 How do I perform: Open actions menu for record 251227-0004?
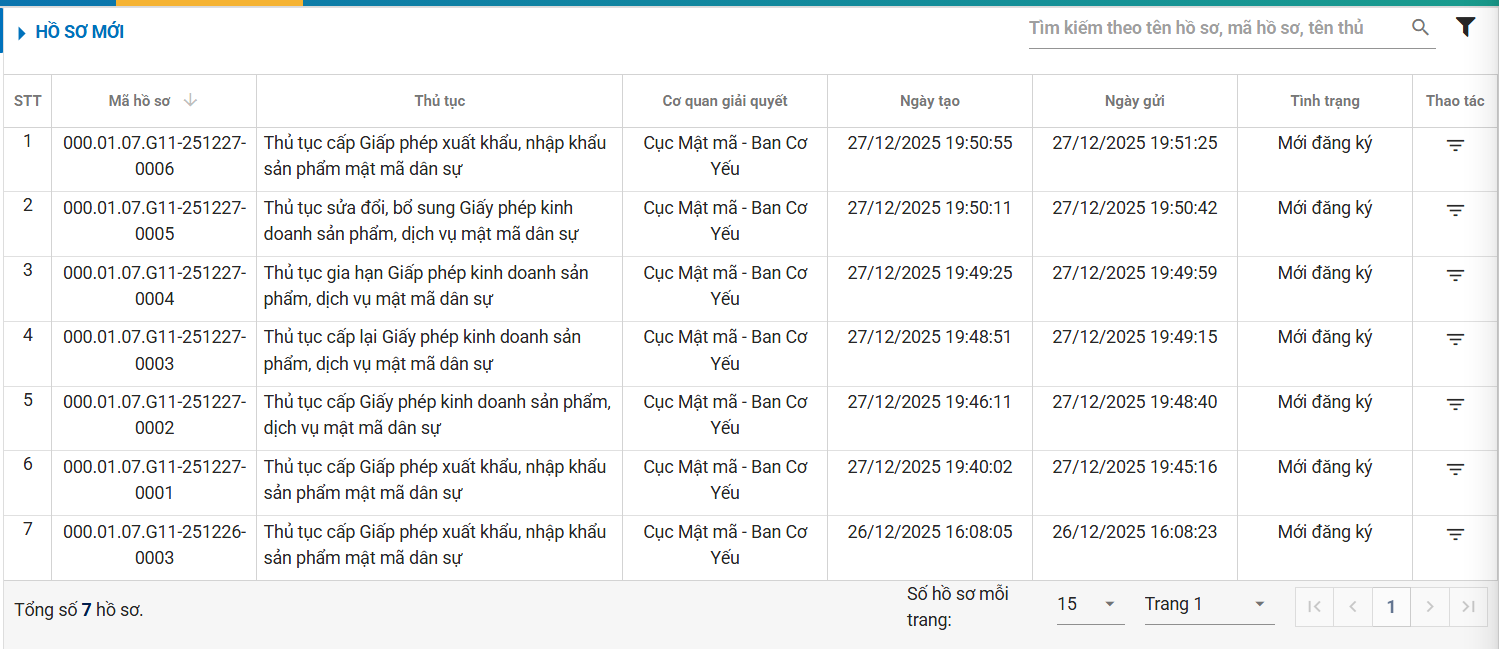pyautogui.click(x=1455, y=275)
